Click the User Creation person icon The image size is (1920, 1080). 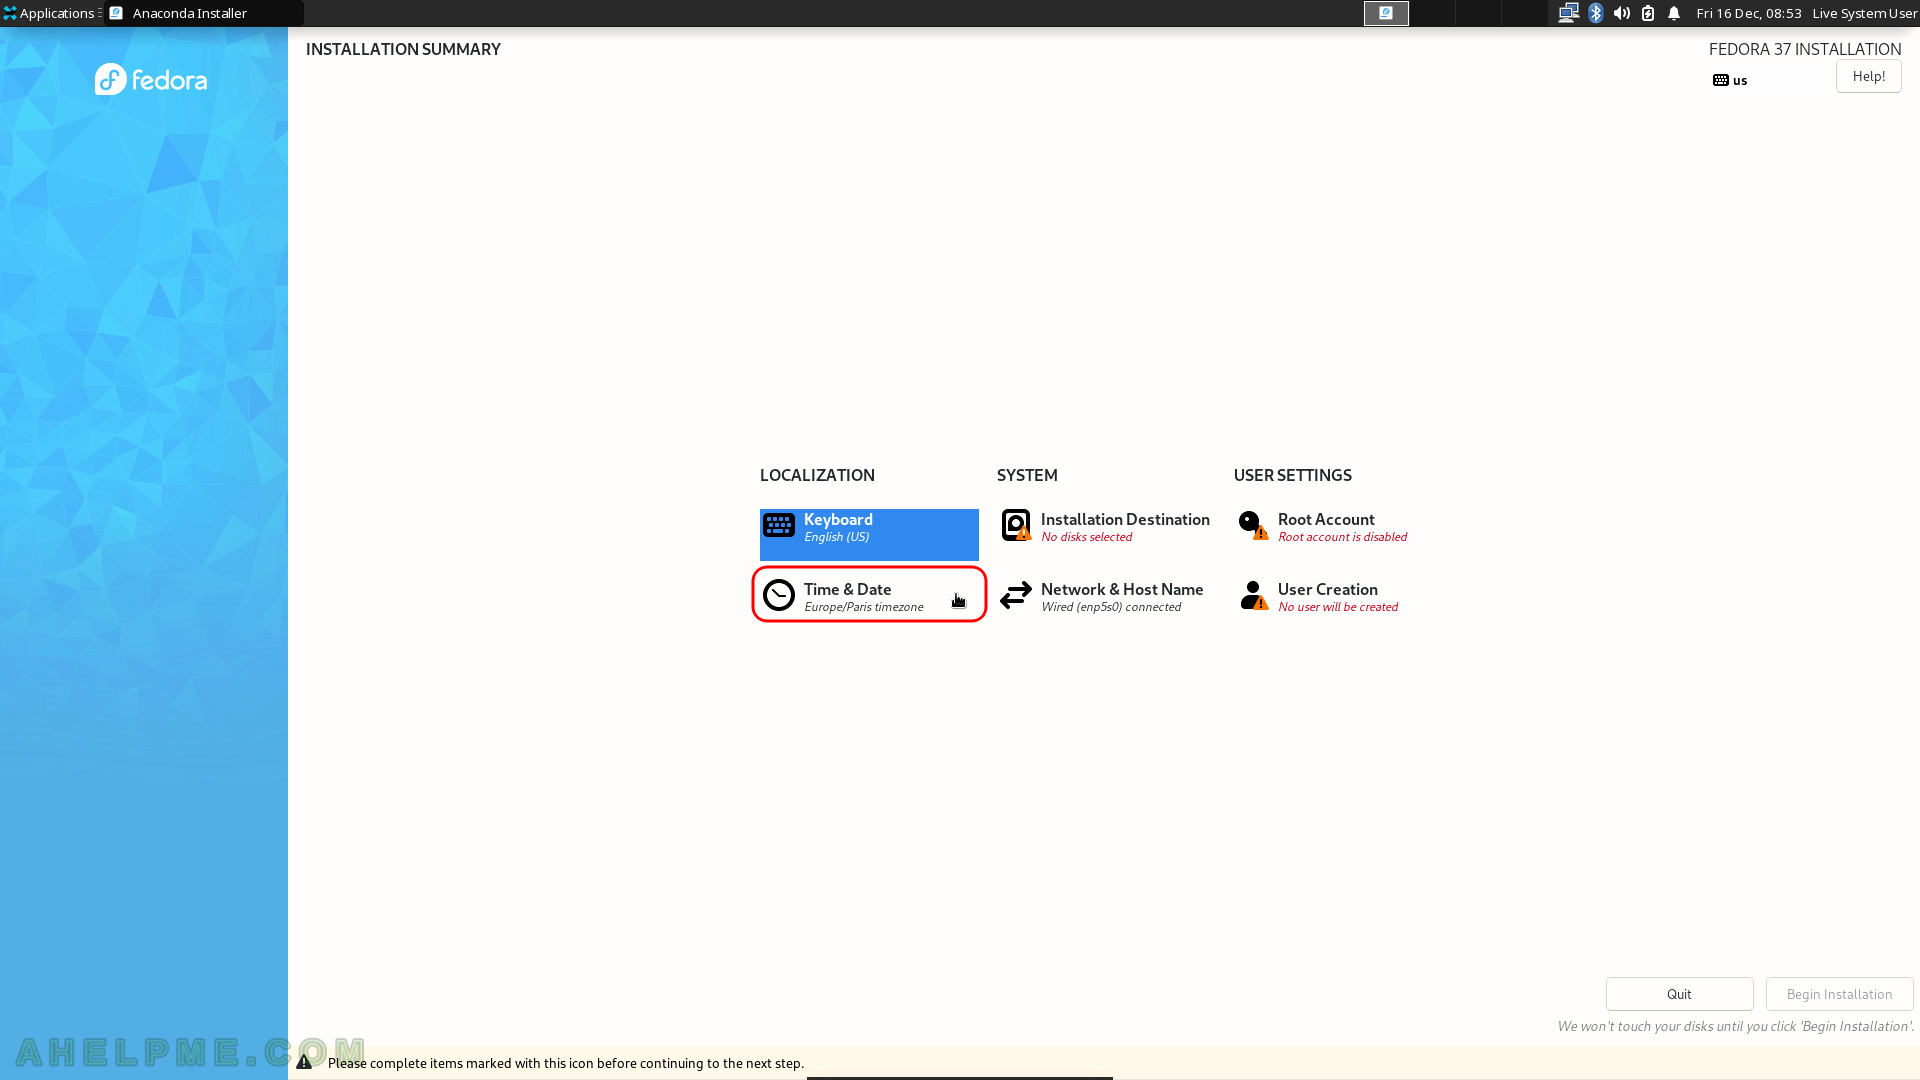1253,595
